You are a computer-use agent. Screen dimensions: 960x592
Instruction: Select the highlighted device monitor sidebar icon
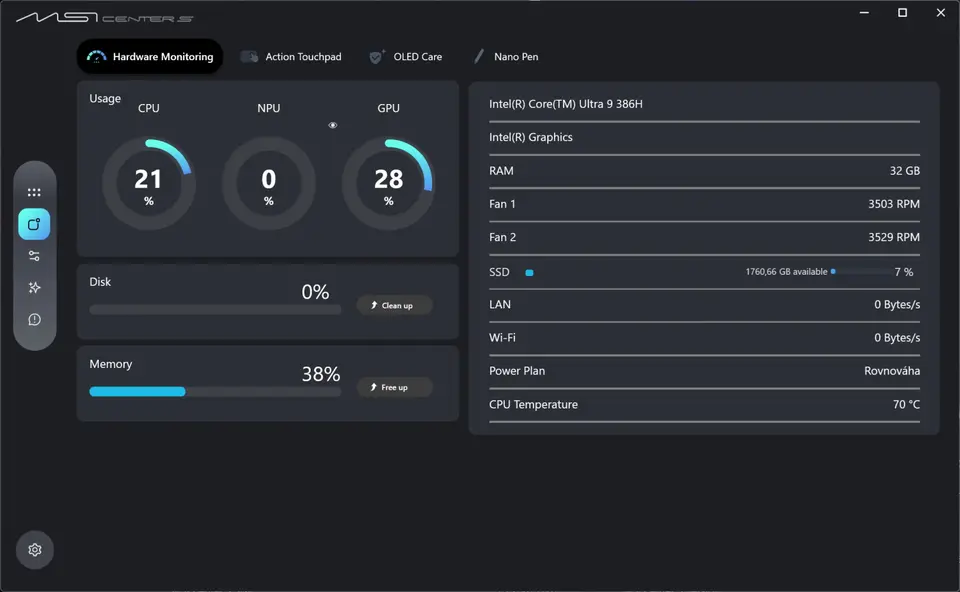coord(34,224)
